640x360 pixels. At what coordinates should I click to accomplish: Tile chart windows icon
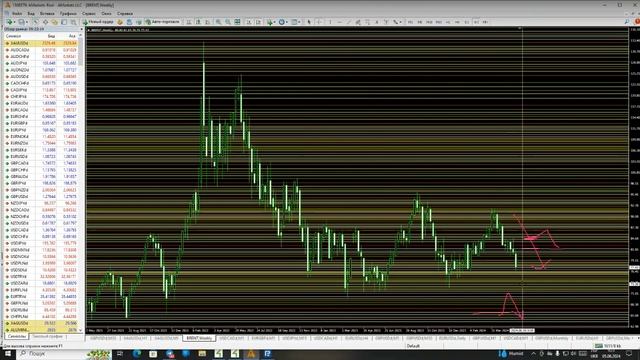(238, 22)
